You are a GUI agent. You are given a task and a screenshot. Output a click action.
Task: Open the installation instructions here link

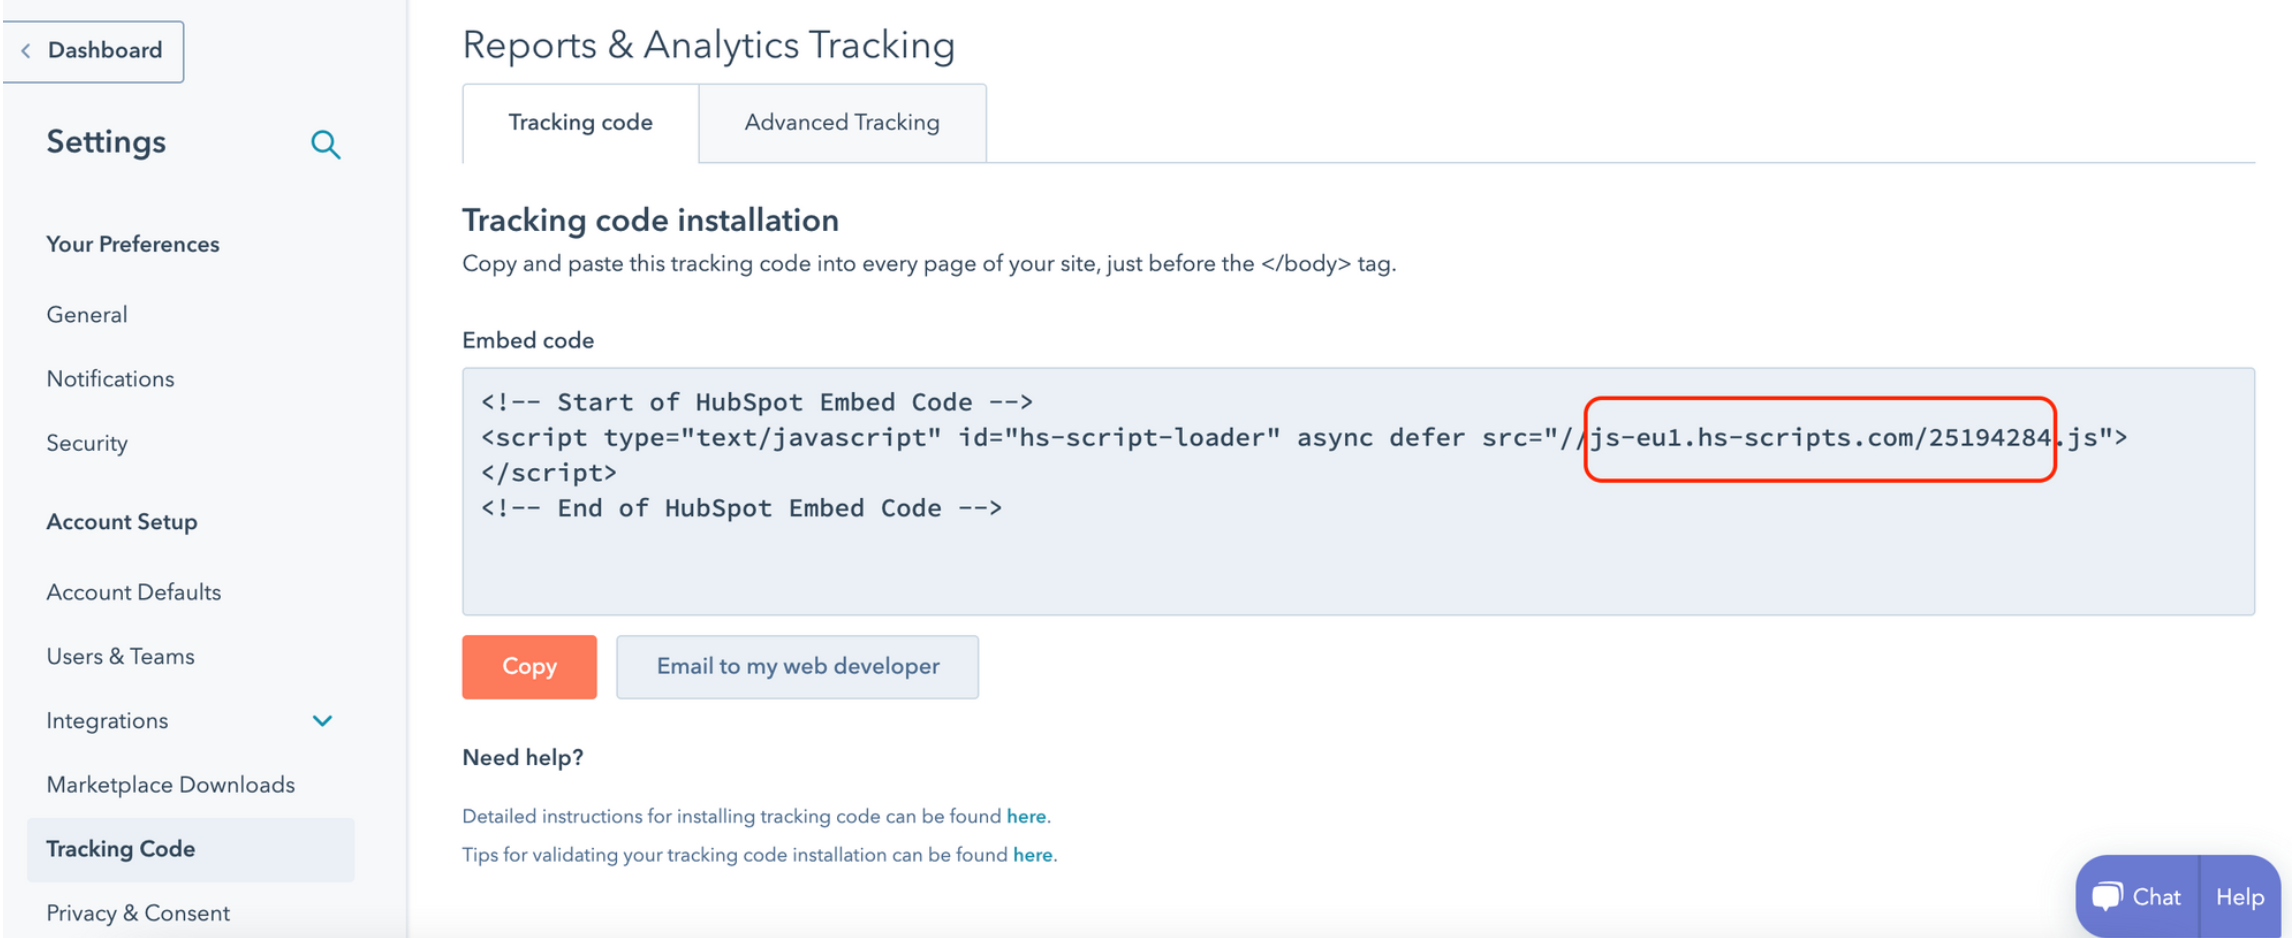[1026, 816]
